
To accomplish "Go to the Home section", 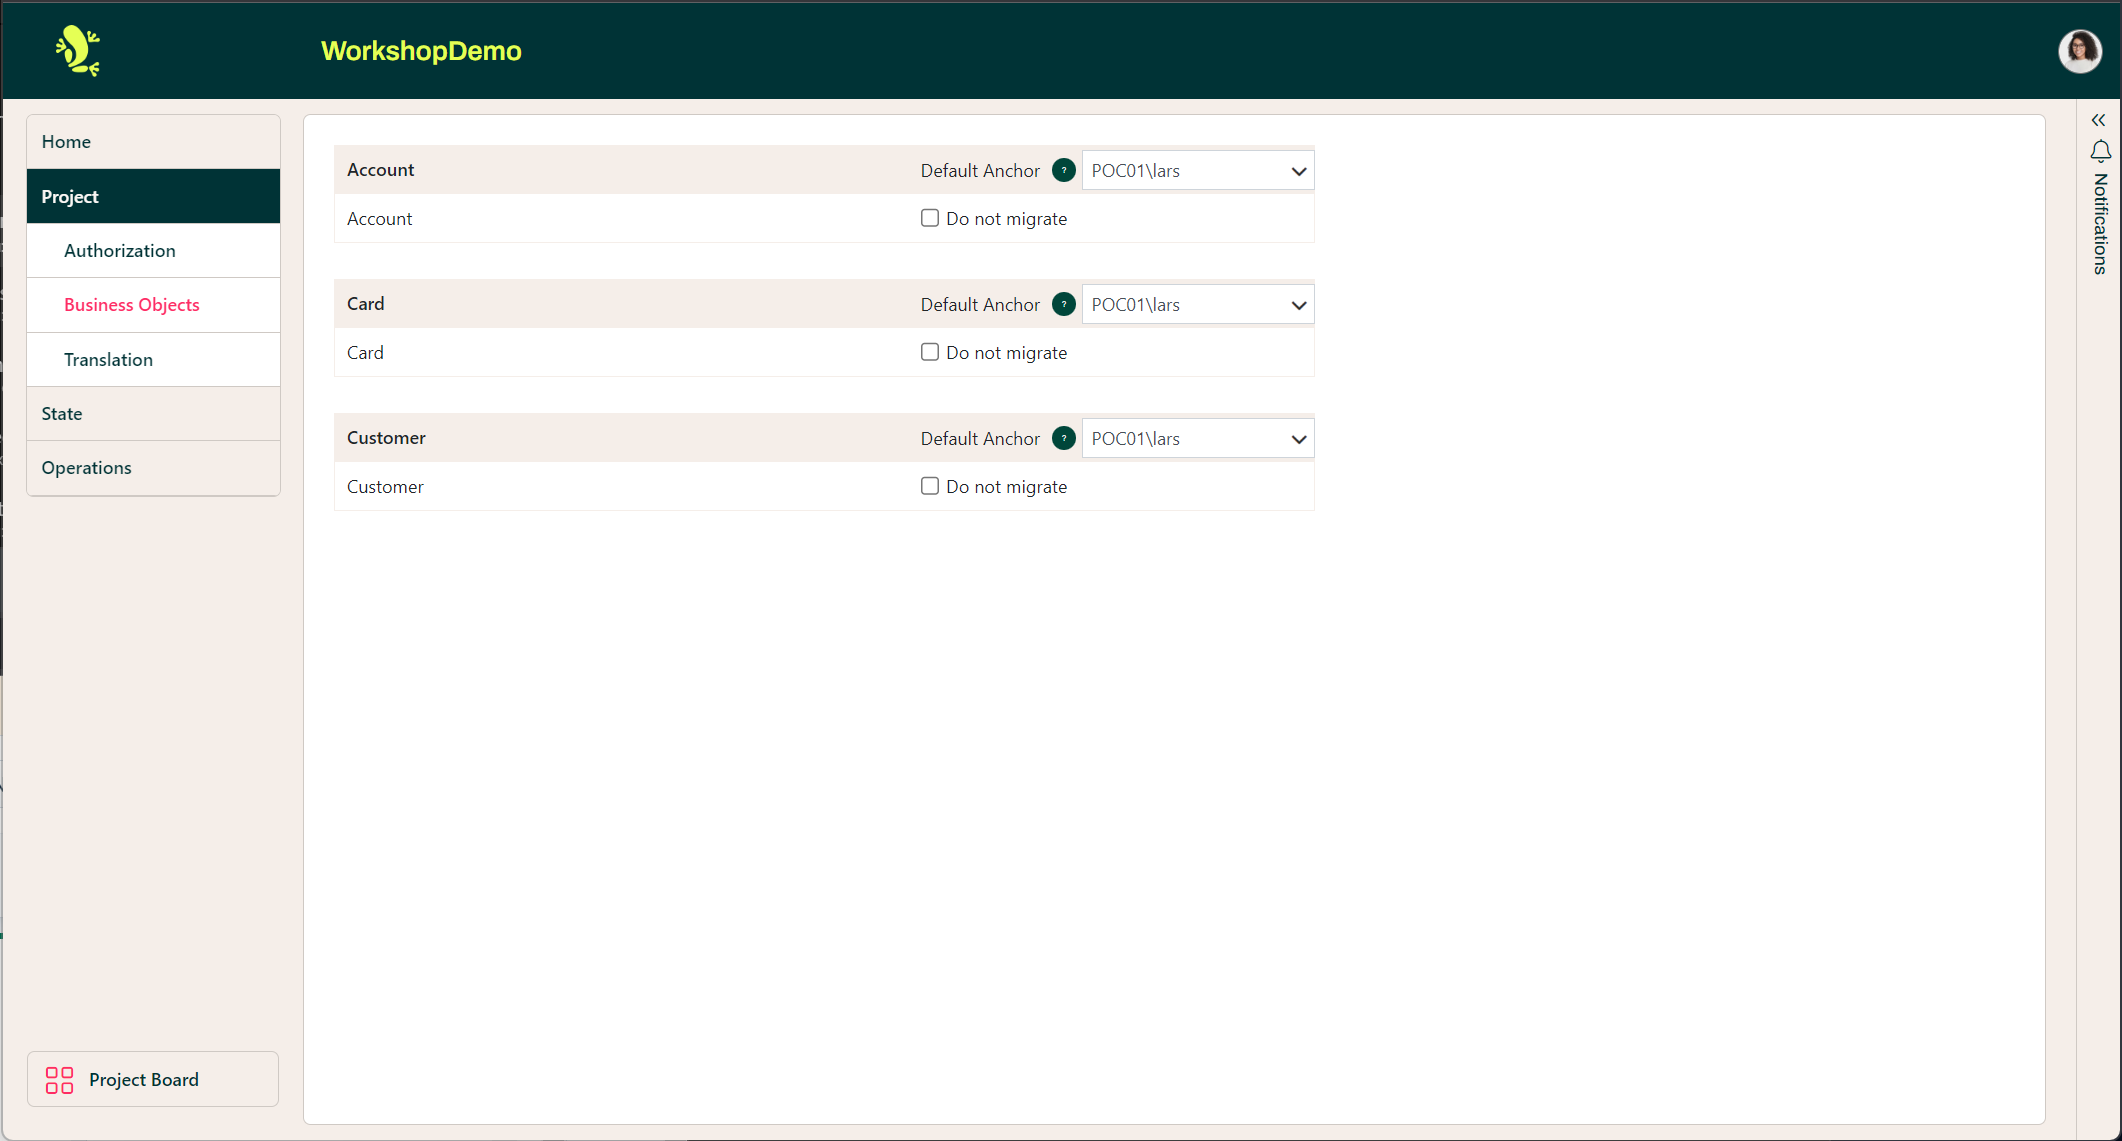I will click(x=66, y=141).
